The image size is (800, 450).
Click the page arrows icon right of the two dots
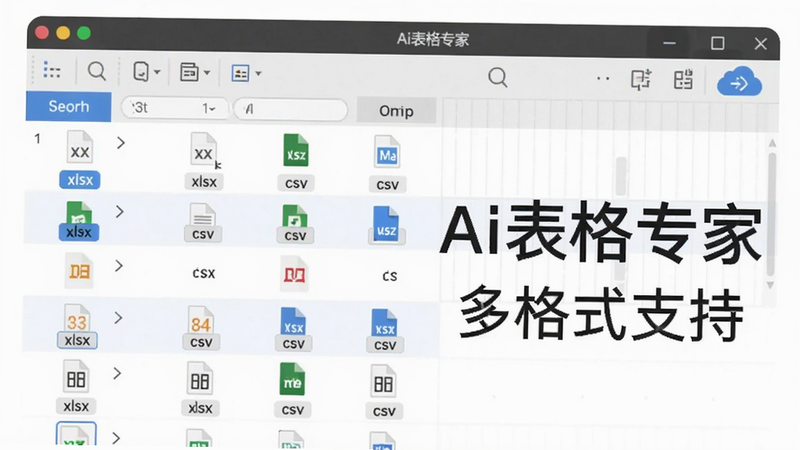(641, 80)
